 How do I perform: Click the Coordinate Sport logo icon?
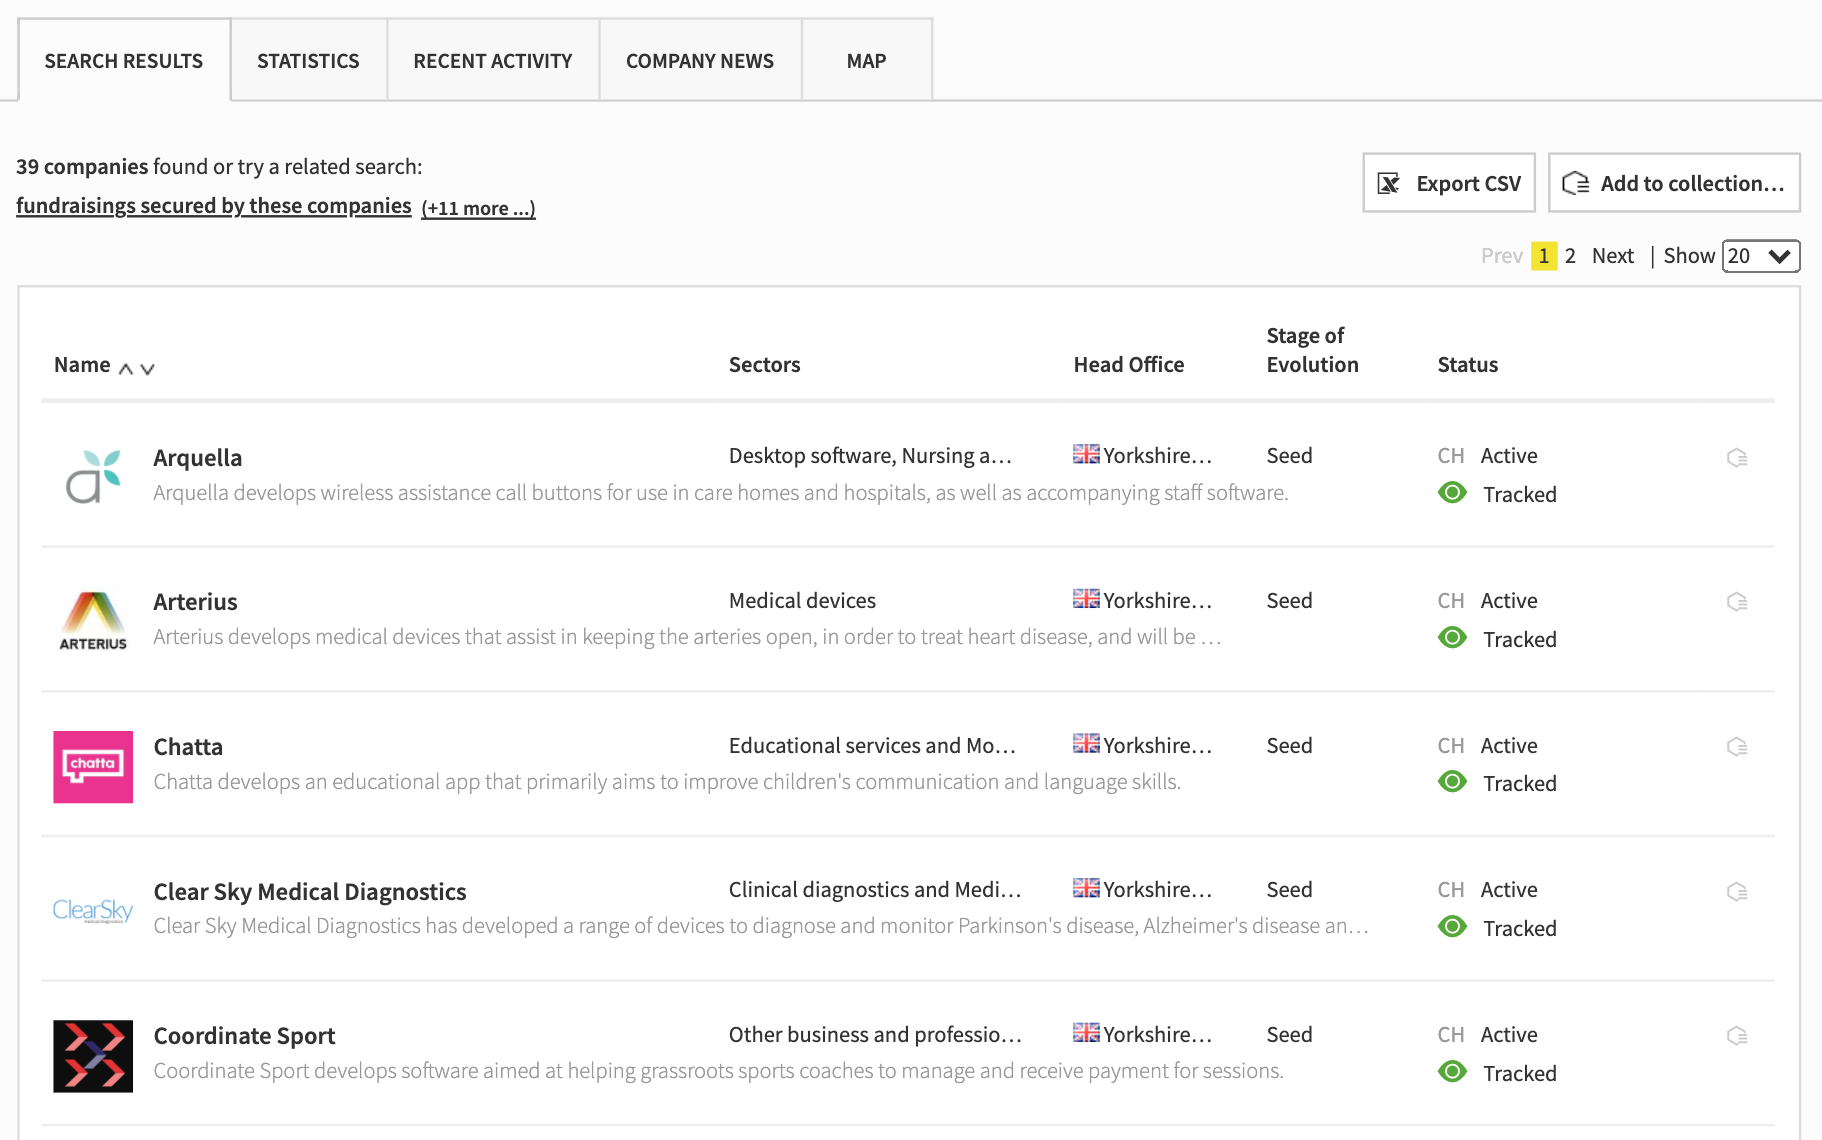[93, 1055]
